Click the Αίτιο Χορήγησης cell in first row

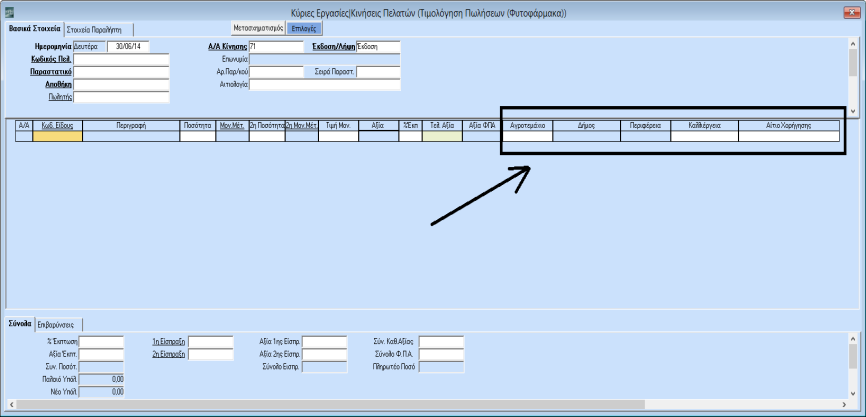[789, 136]
